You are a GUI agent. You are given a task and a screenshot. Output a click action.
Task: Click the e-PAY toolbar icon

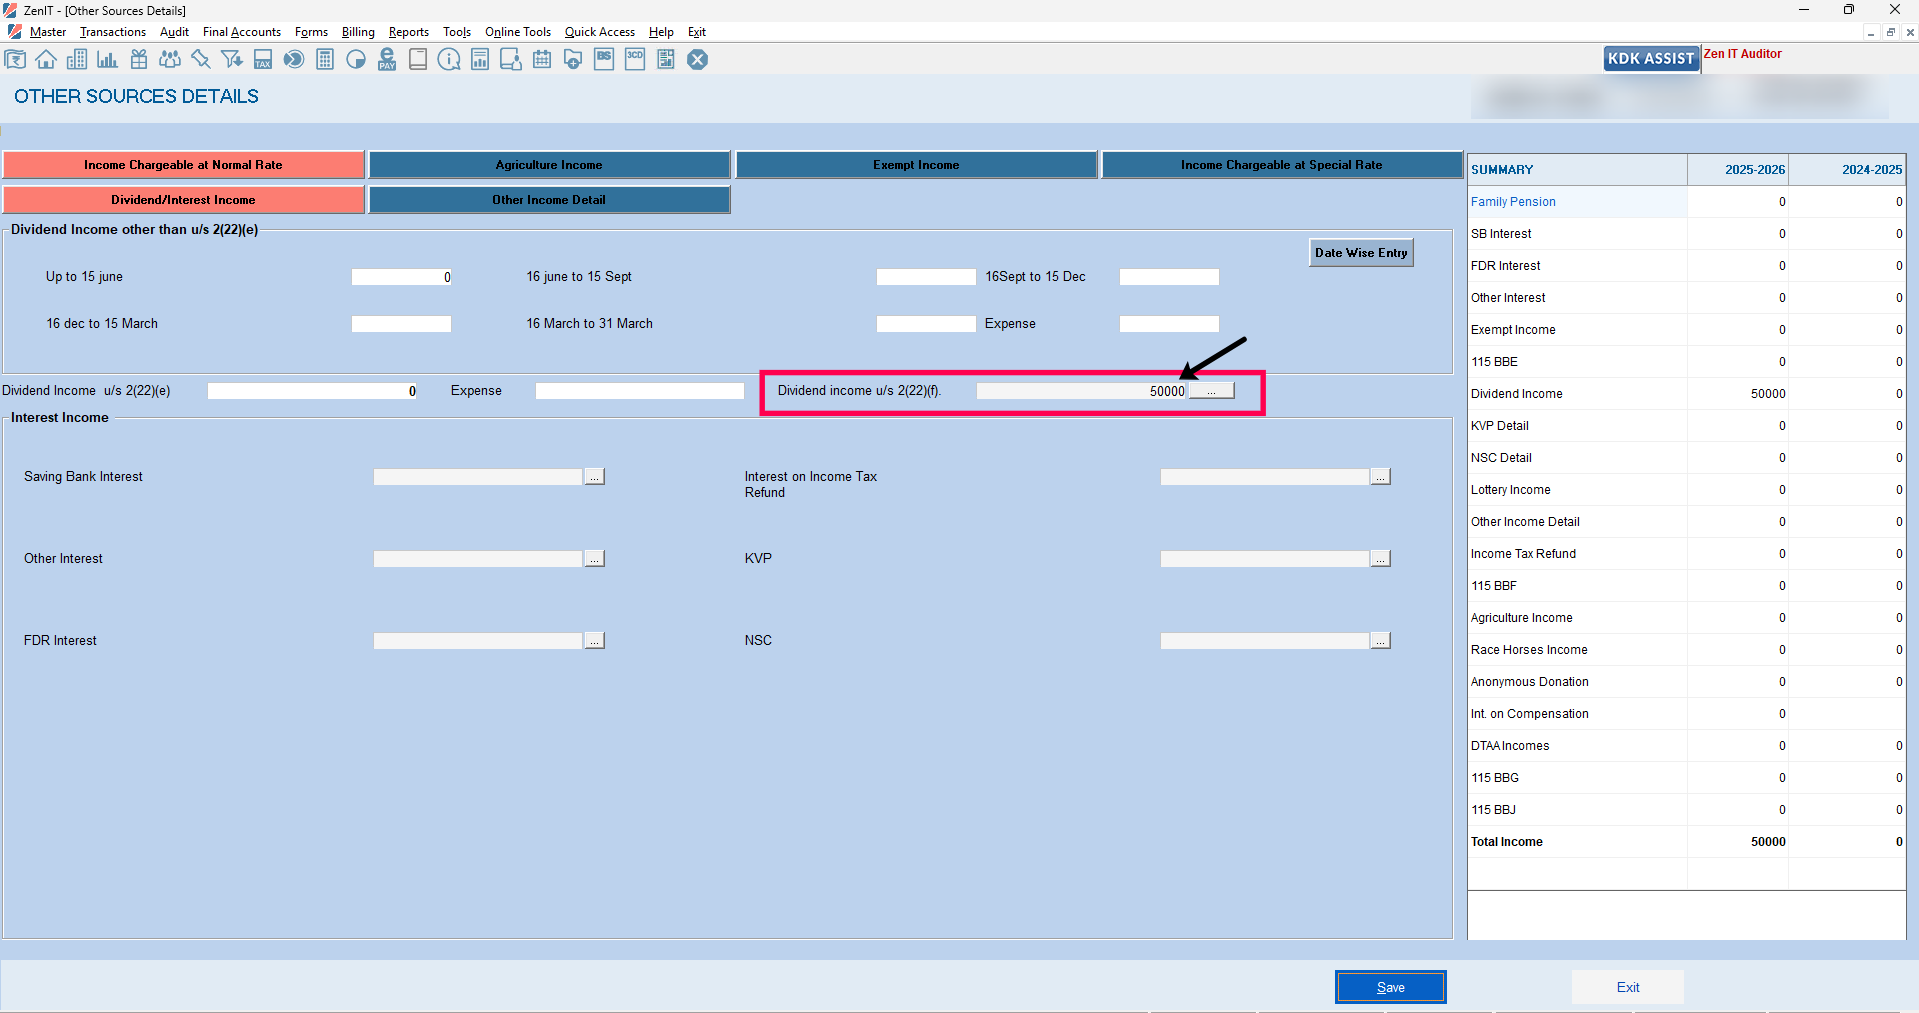click(387, 60)
